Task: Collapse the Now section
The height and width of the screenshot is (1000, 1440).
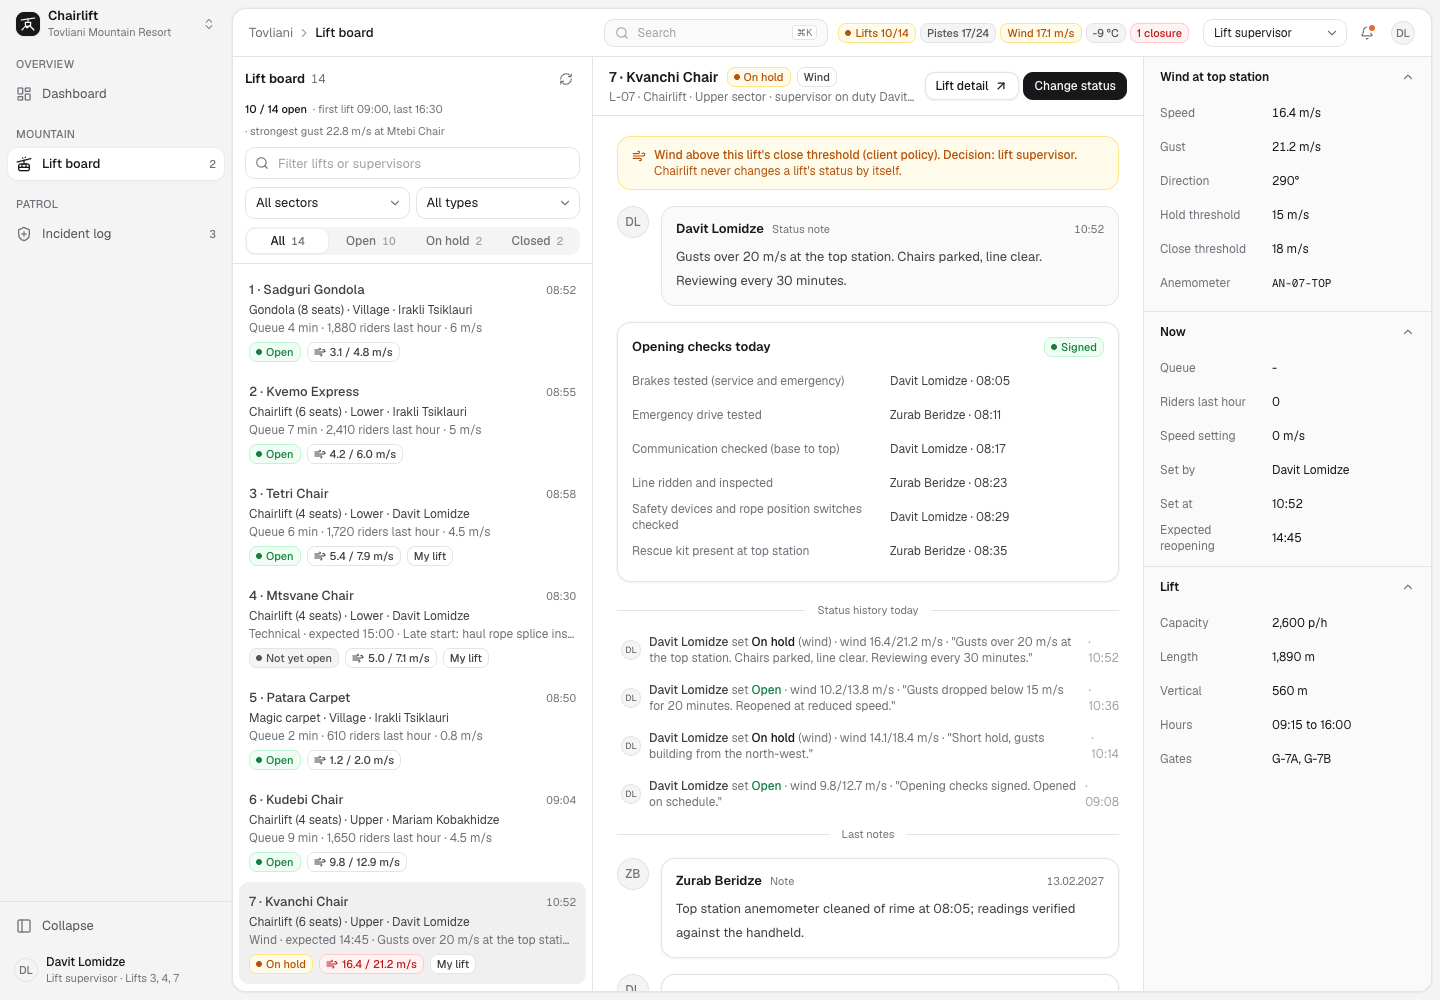Action: [x=1408, y=332]
